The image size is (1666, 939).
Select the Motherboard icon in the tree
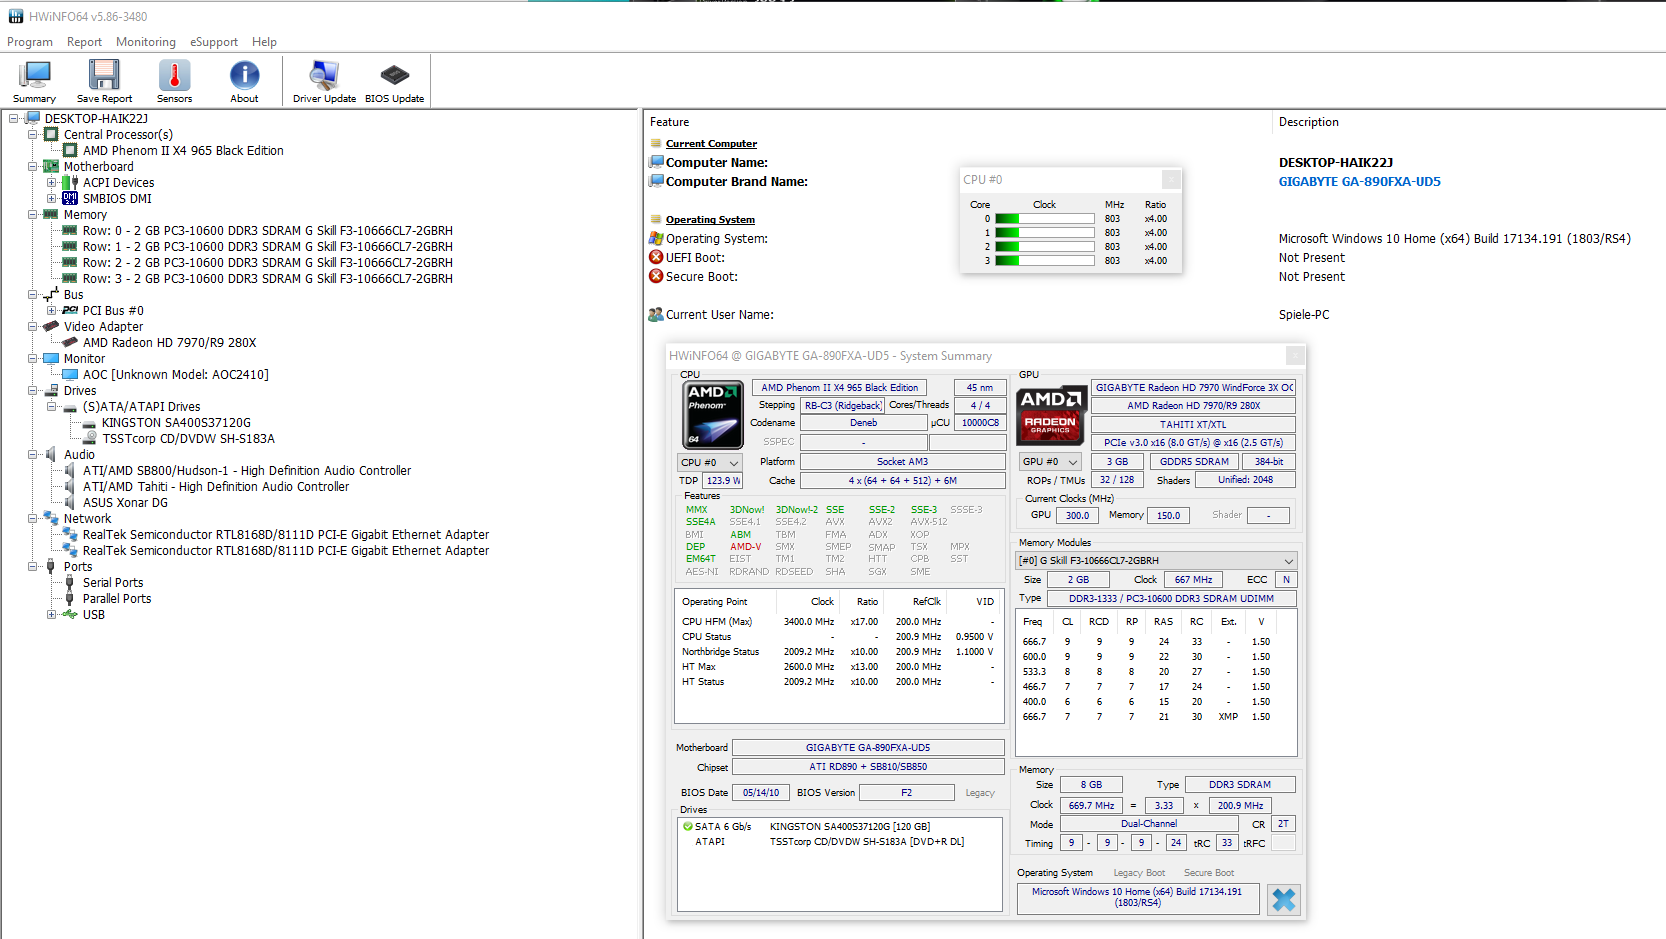(52, 166)
